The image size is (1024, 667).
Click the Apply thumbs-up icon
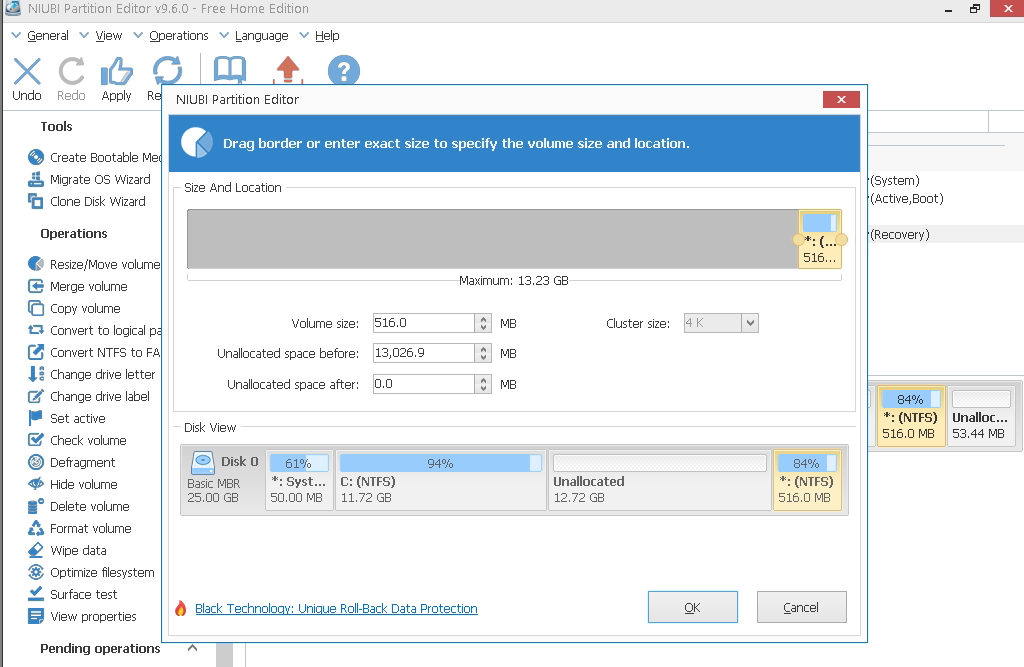tap(116, 73)
